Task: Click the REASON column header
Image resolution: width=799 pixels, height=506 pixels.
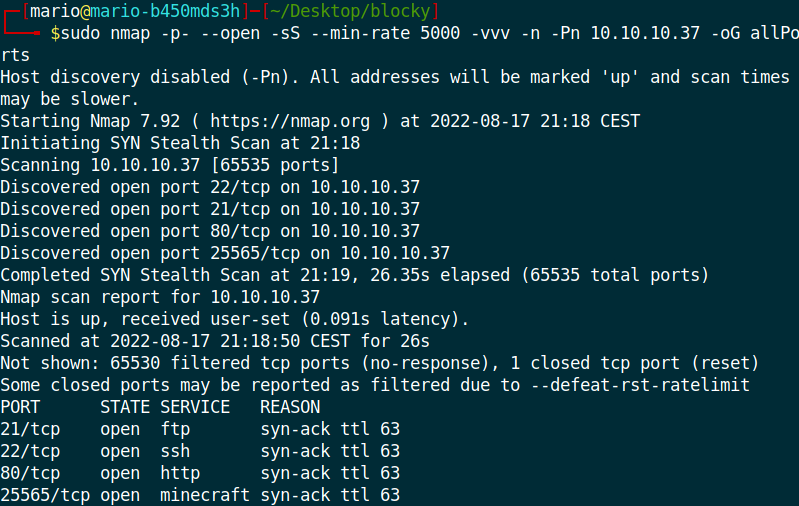Action: [290, 407]
